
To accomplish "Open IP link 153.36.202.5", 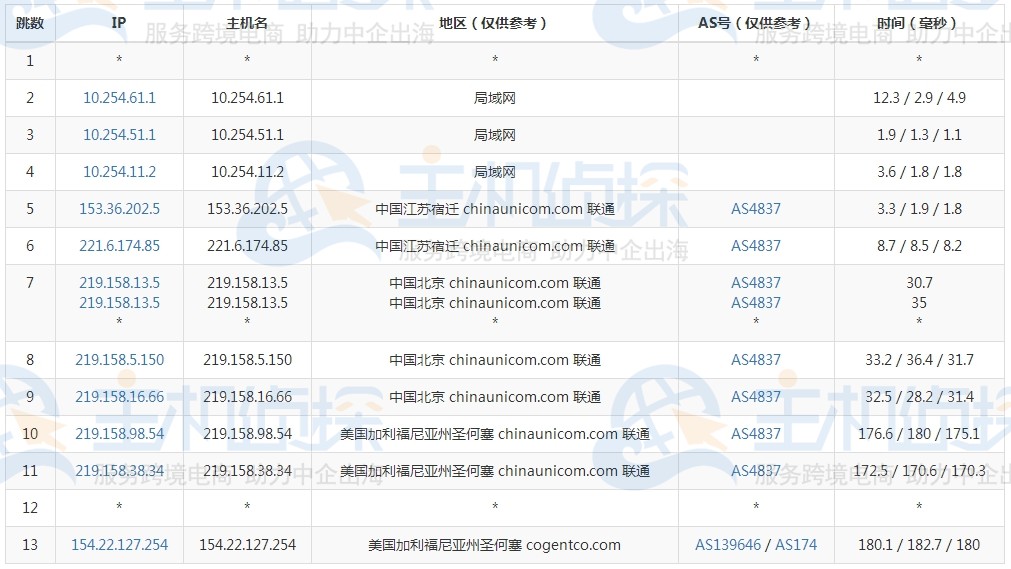I will tap(119, 209).
